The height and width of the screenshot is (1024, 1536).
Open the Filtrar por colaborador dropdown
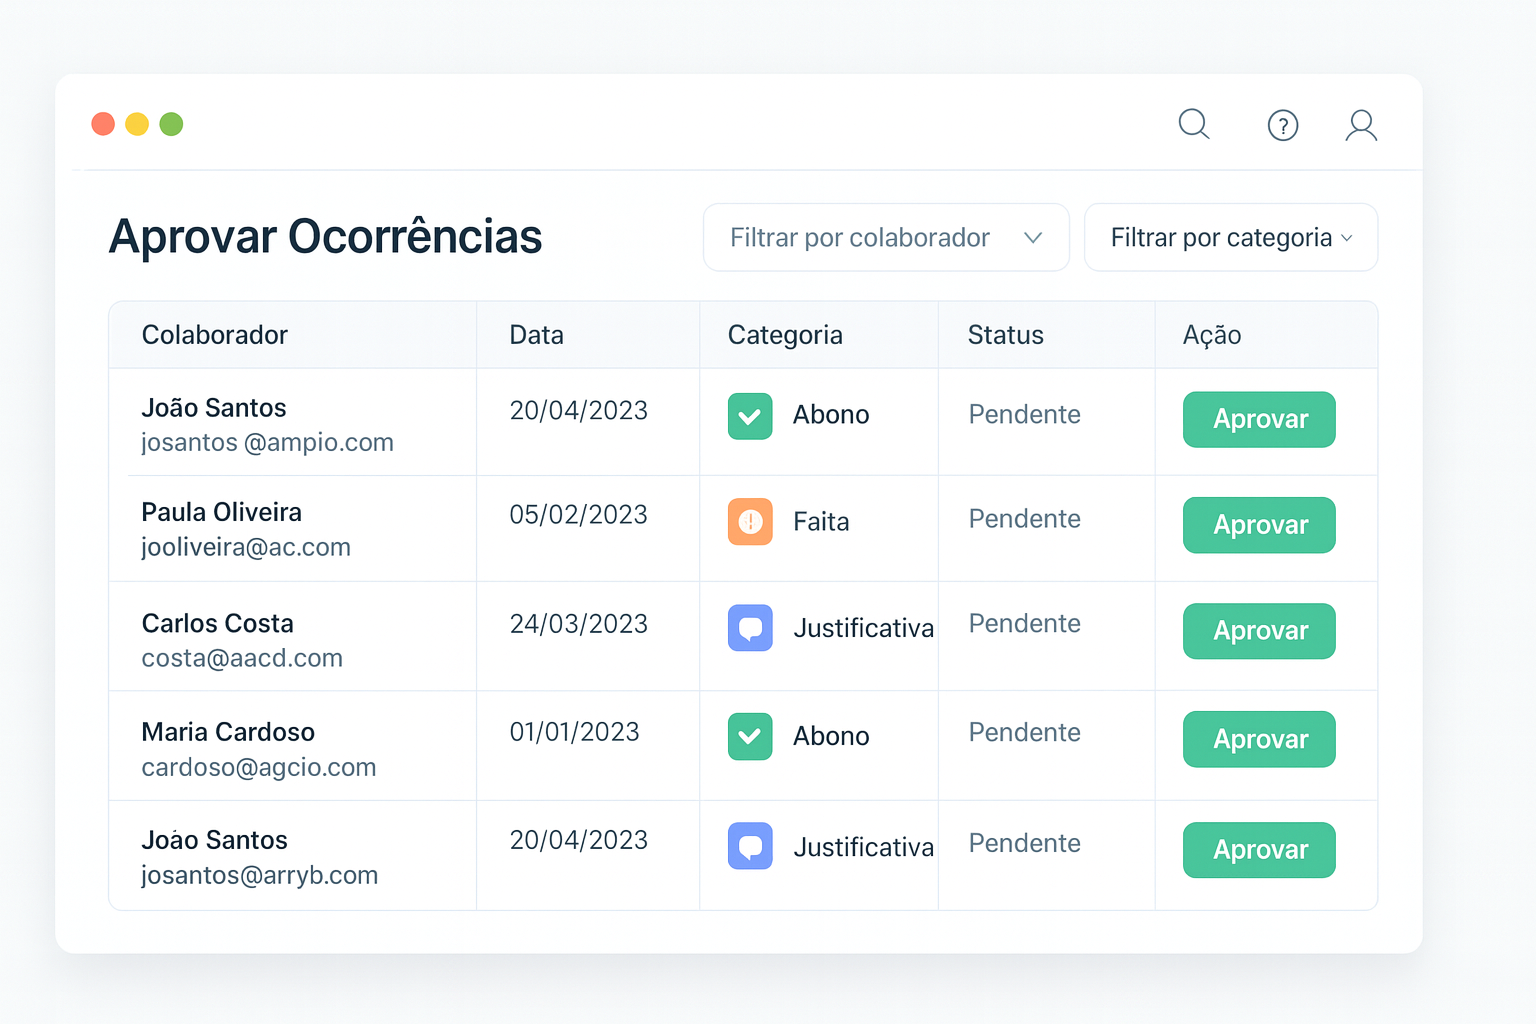click(x=885, y=238)
